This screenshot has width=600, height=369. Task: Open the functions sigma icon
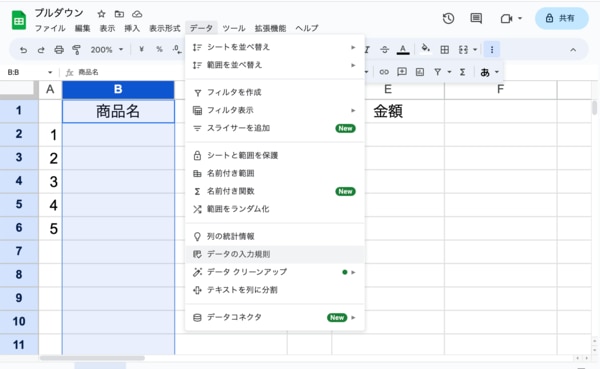point(462,72)
